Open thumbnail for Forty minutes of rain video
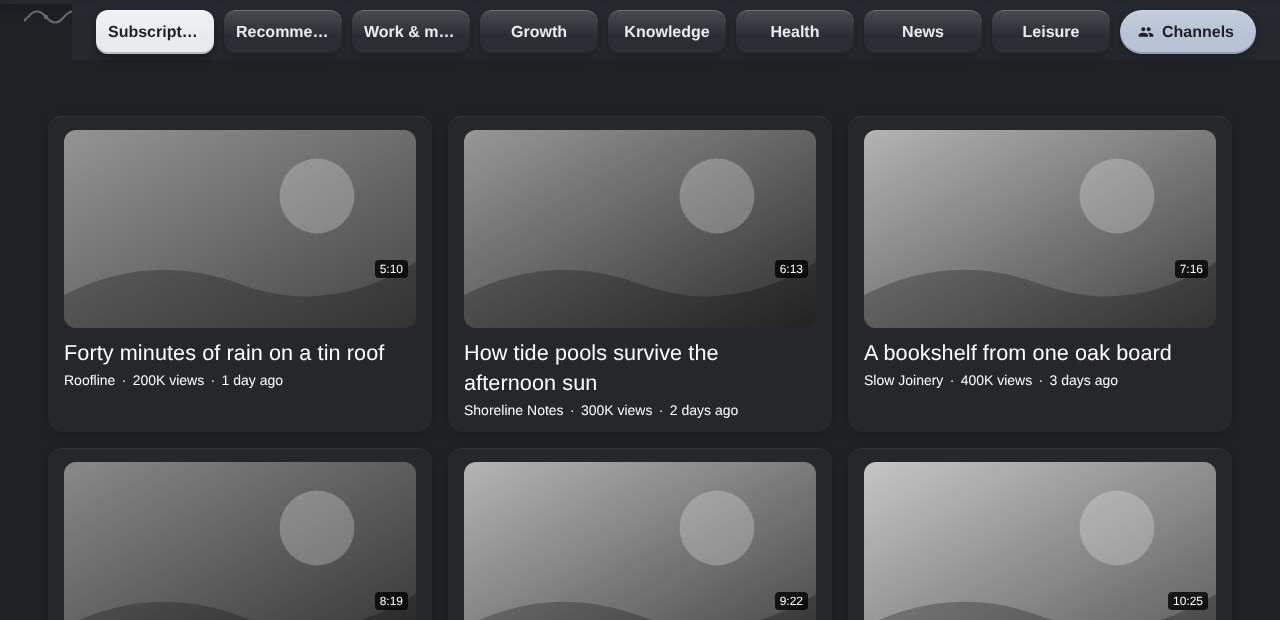The image size is (1280, 620). [240, 229]
